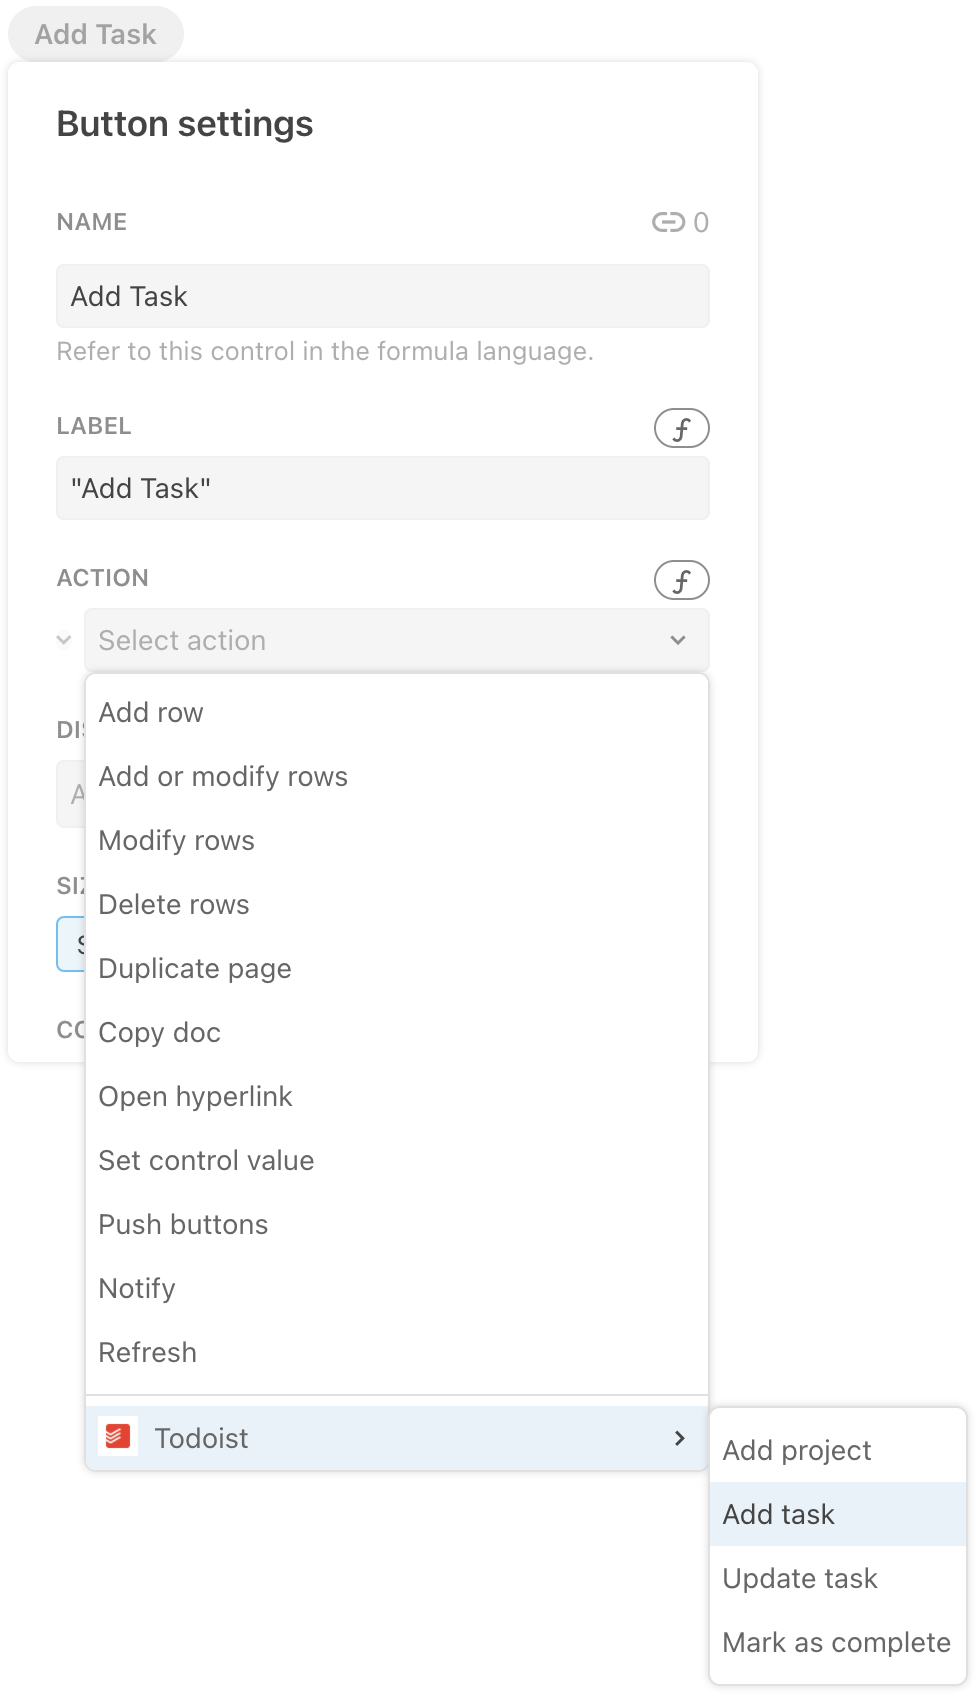Open formula editor for the Label field
Viewport: 980px width, 1696px height.
tap(681, 428)
